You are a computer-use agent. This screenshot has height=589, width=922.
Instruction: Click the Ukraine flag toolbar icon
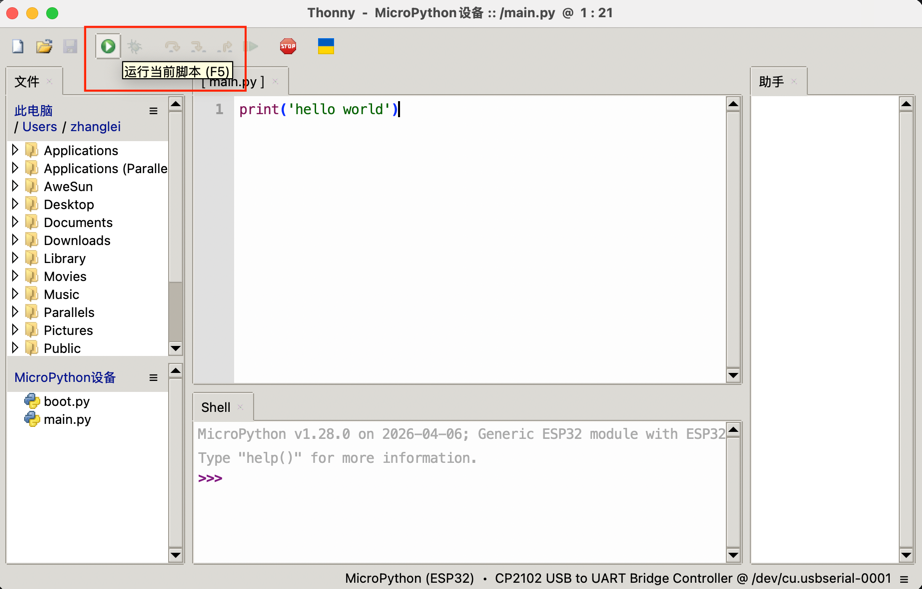point(326,46)
